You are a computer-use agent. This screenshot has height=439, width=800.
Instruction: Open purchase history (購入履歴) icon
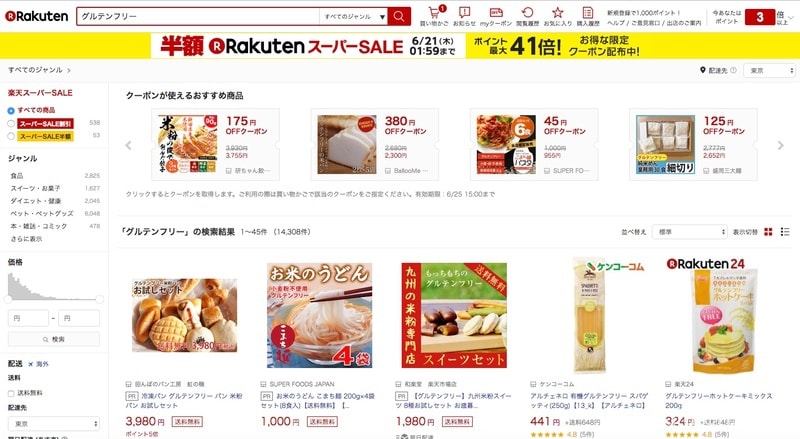coord(588,12)
